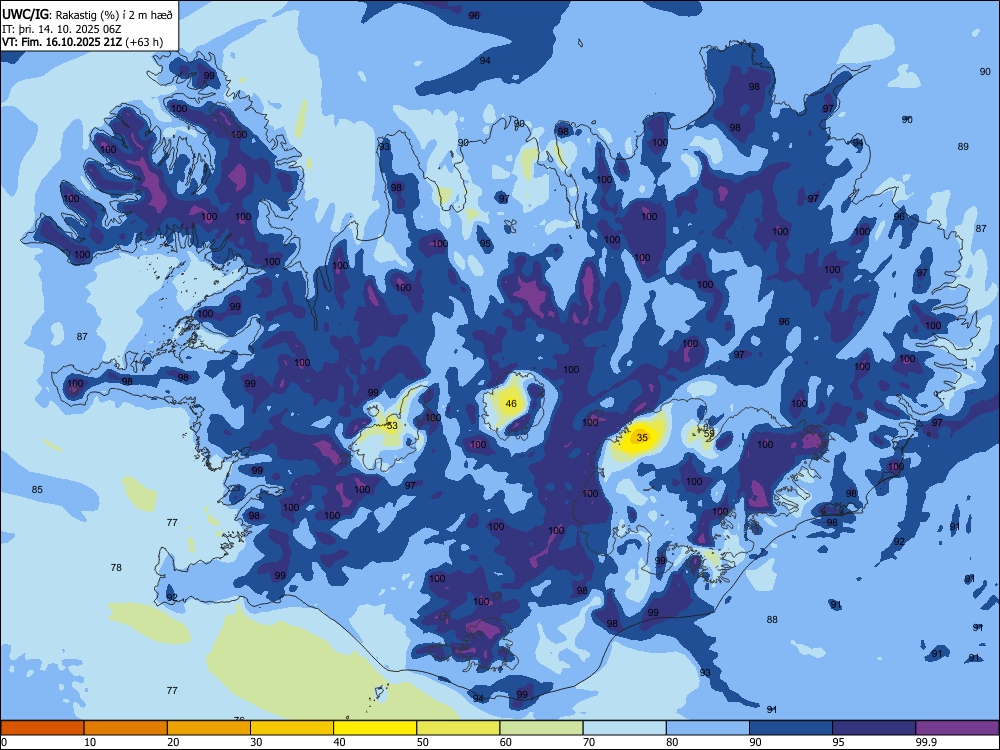This screenshot has height=750, width=1000.
Task: Click the '50' legend tick label
Action: pos(422,742)
